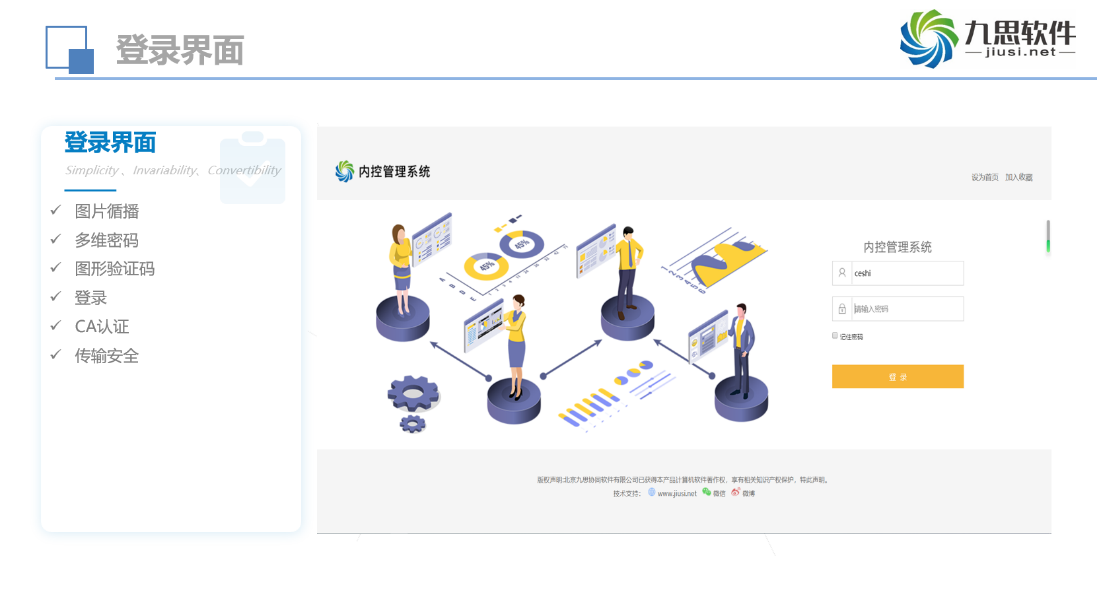
Task: Click the Weibo icon in footer
Action: pyautogui.click(x=735, y=492)
